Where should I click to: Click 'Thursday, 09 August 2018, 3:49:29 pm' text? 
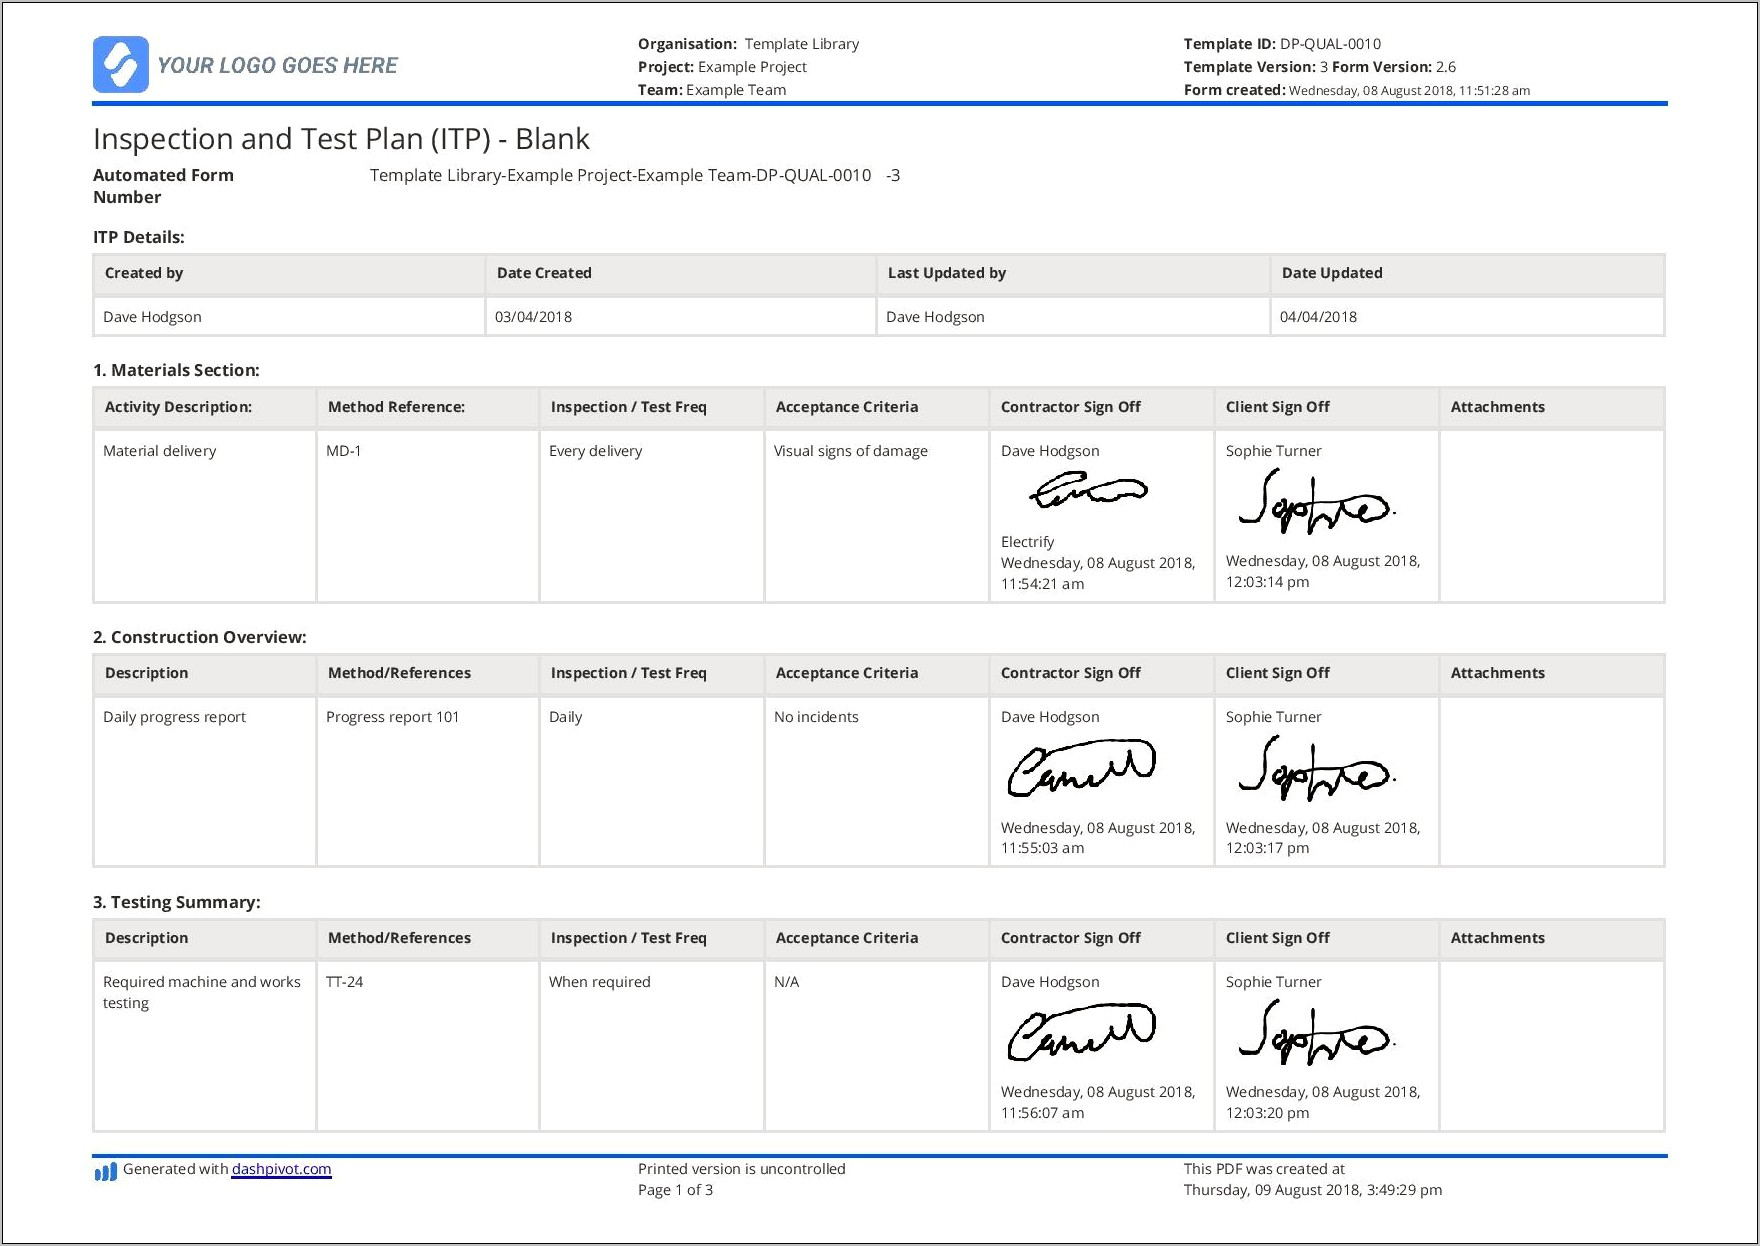[x=1312, y=1190]
